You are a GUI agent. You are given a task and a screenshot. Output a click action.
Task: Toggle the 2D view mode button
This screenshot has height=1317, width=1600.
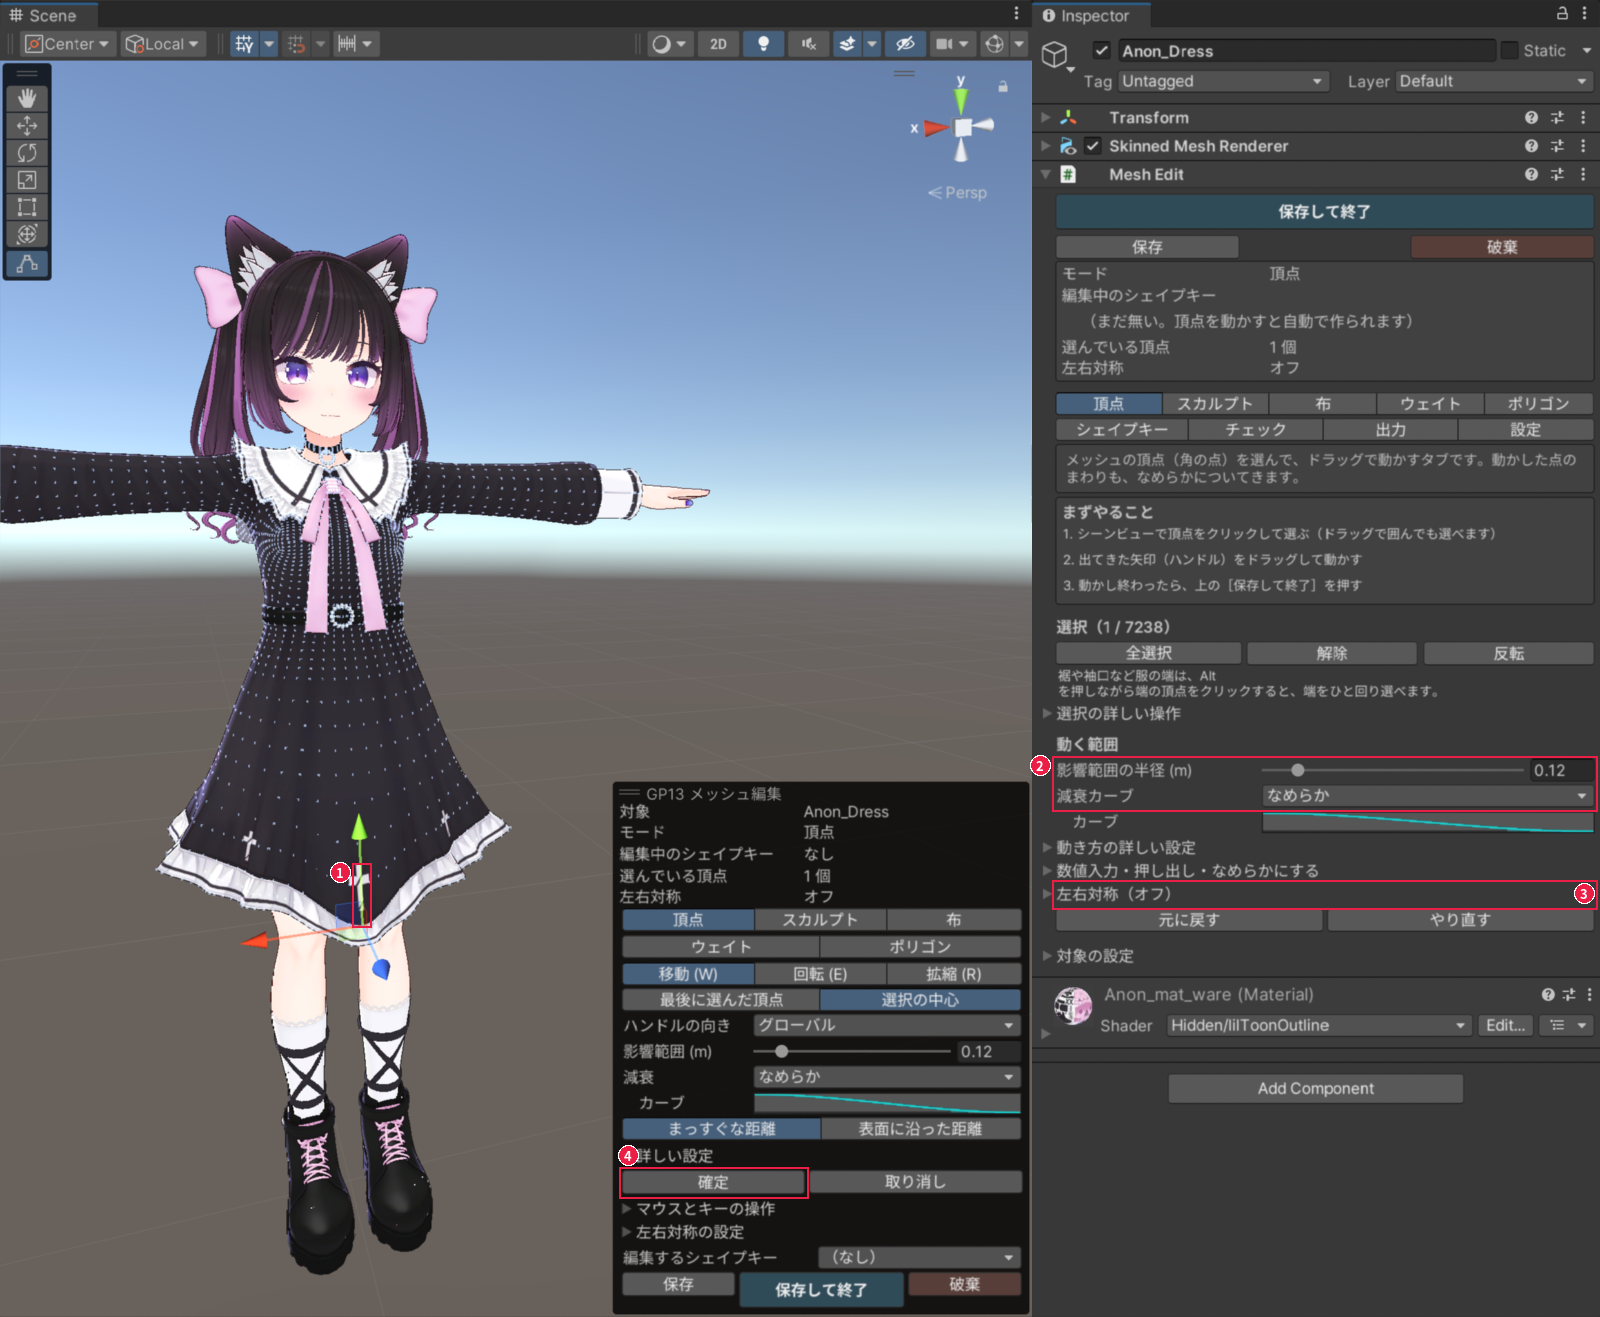coord(718,44)
